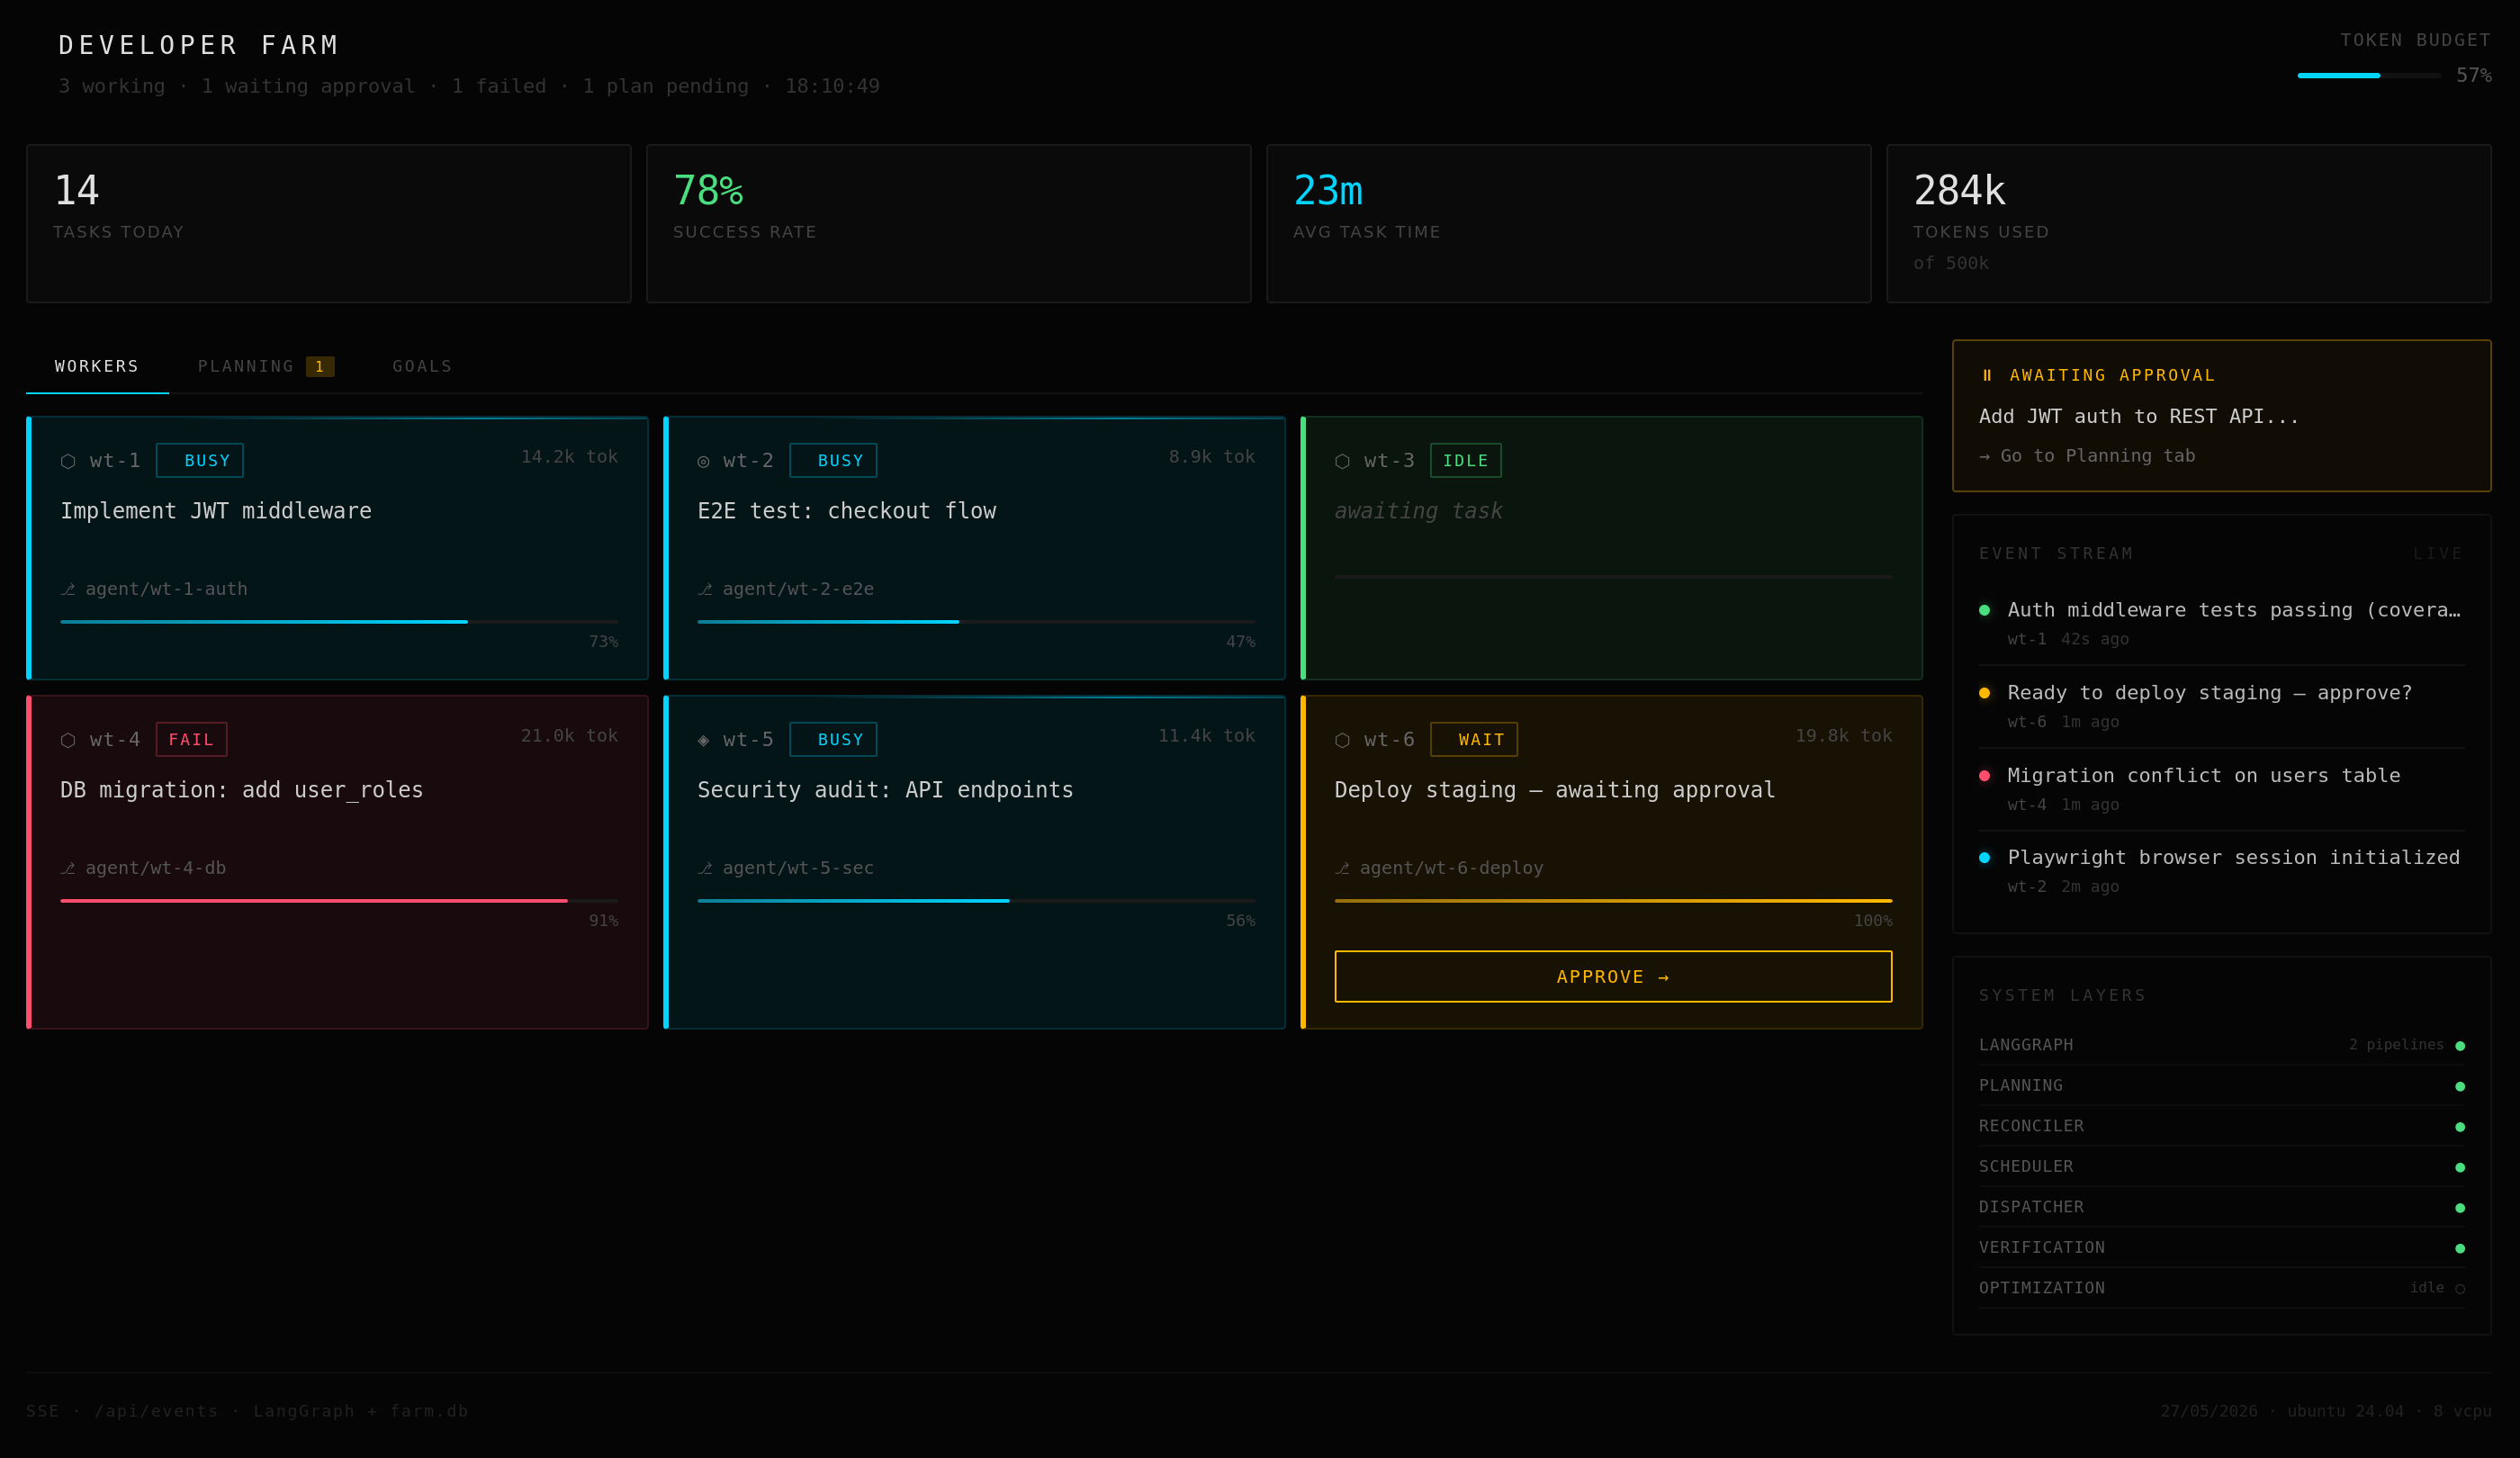Click the wt-5 worker diamond icon
This screenshot has width=2520, height=1458.
point(703,740)
